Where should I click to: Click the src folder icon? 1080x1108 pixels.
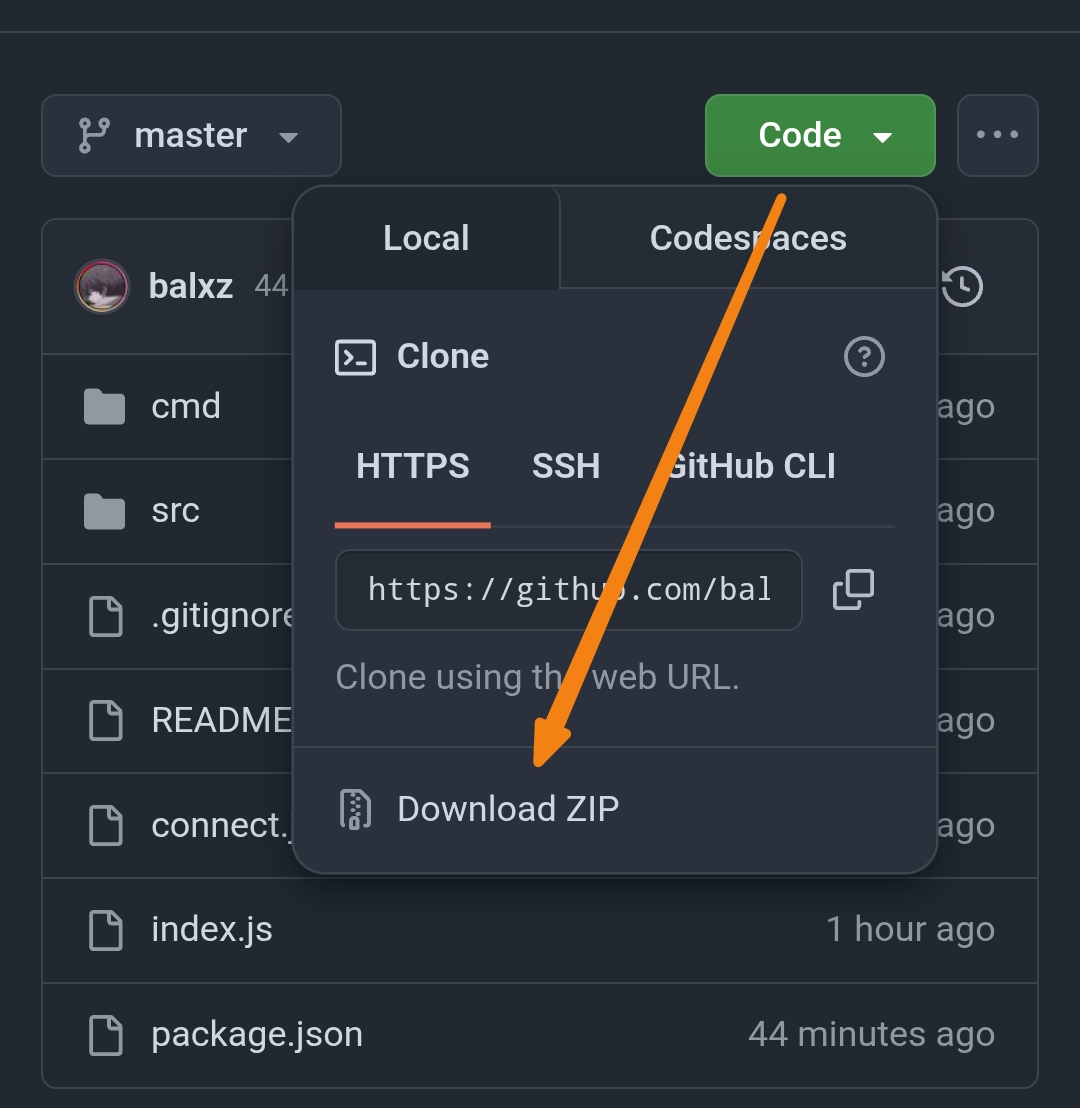(x=104, y=511)
